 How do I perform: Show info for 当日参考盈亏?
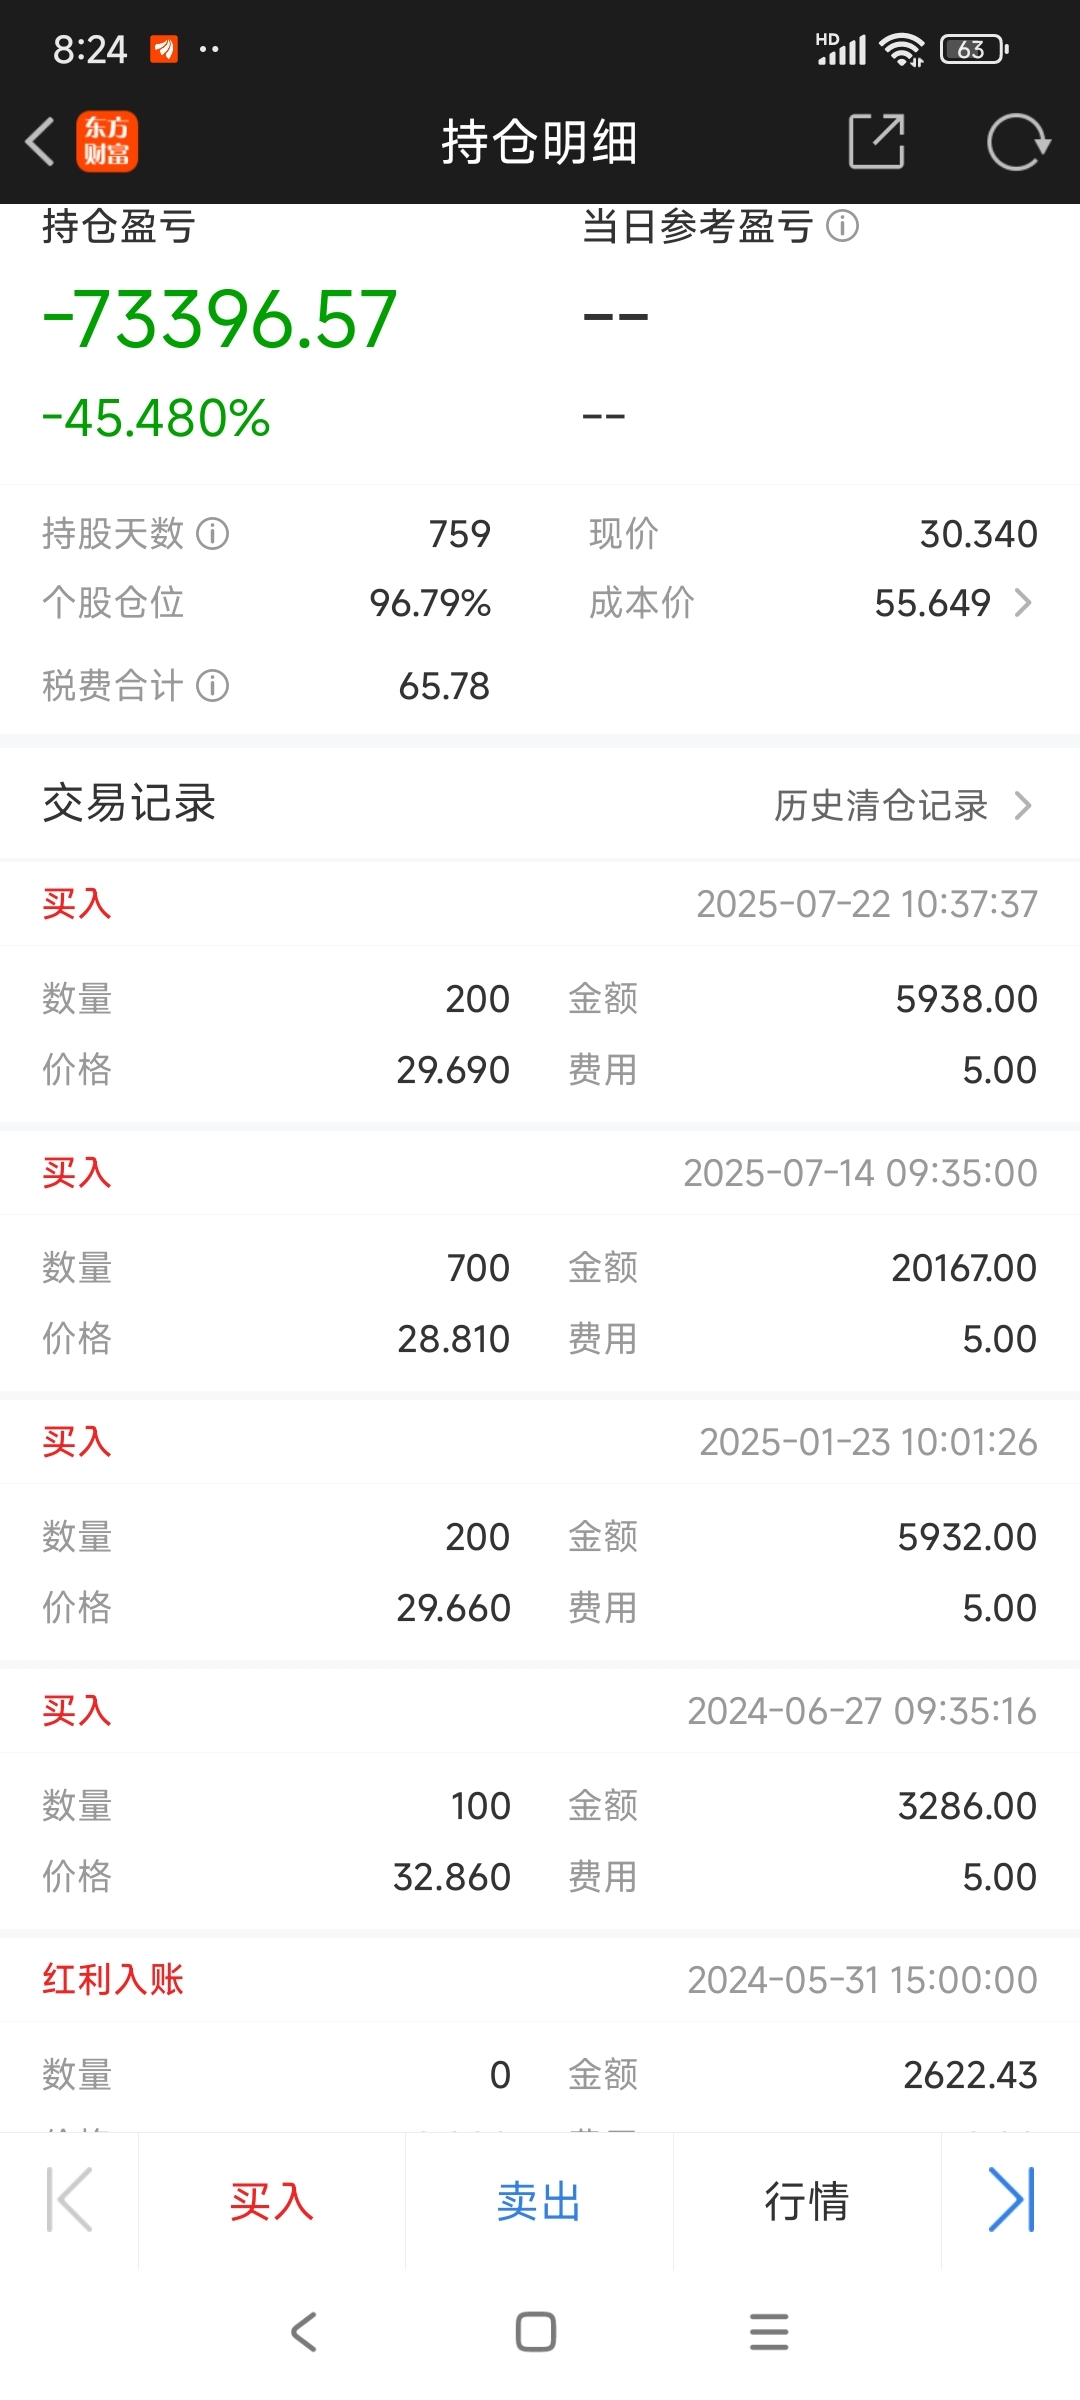[843, 226]
